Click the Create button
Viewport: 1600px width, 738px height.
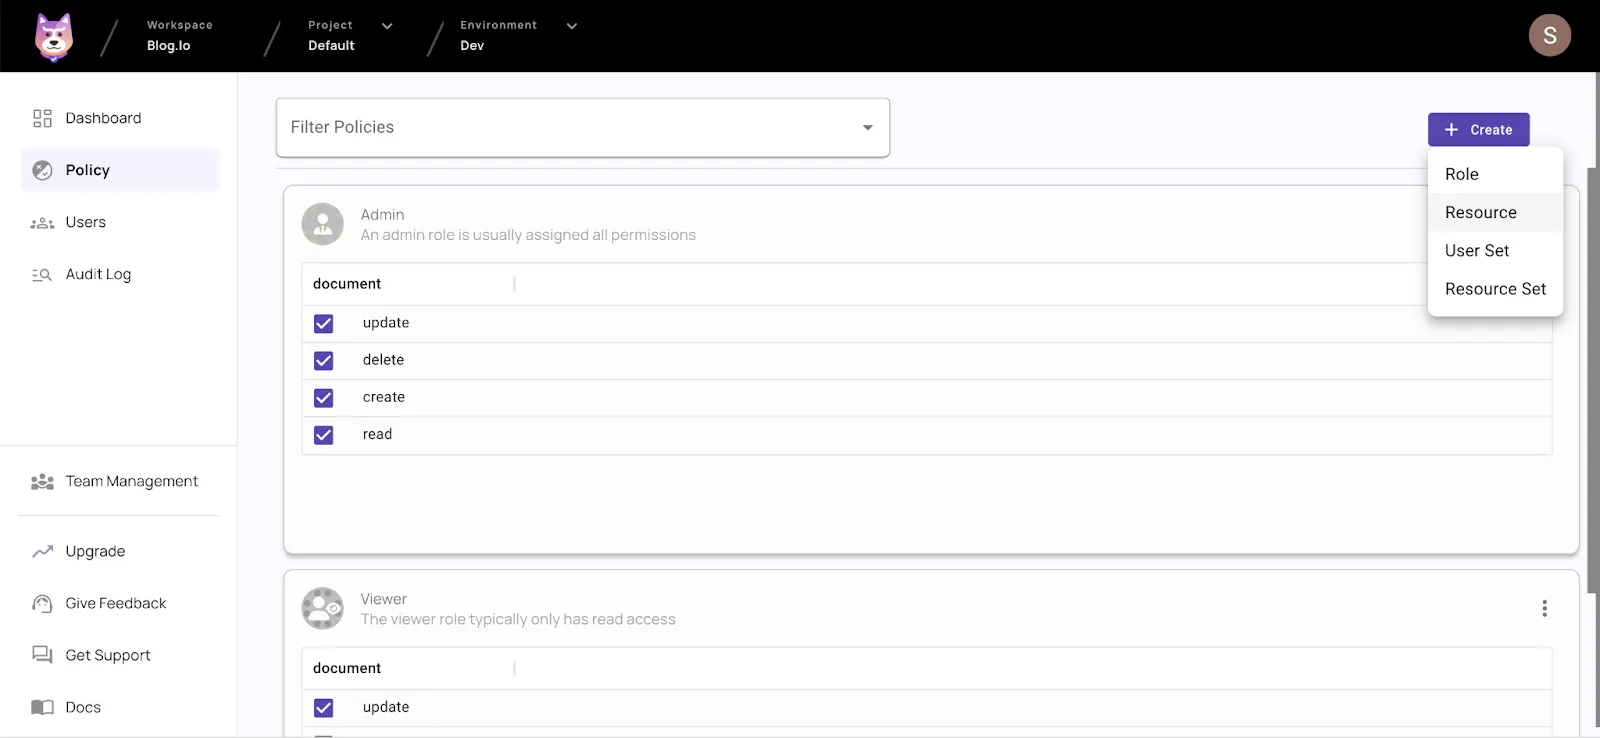pos(1478,130)
